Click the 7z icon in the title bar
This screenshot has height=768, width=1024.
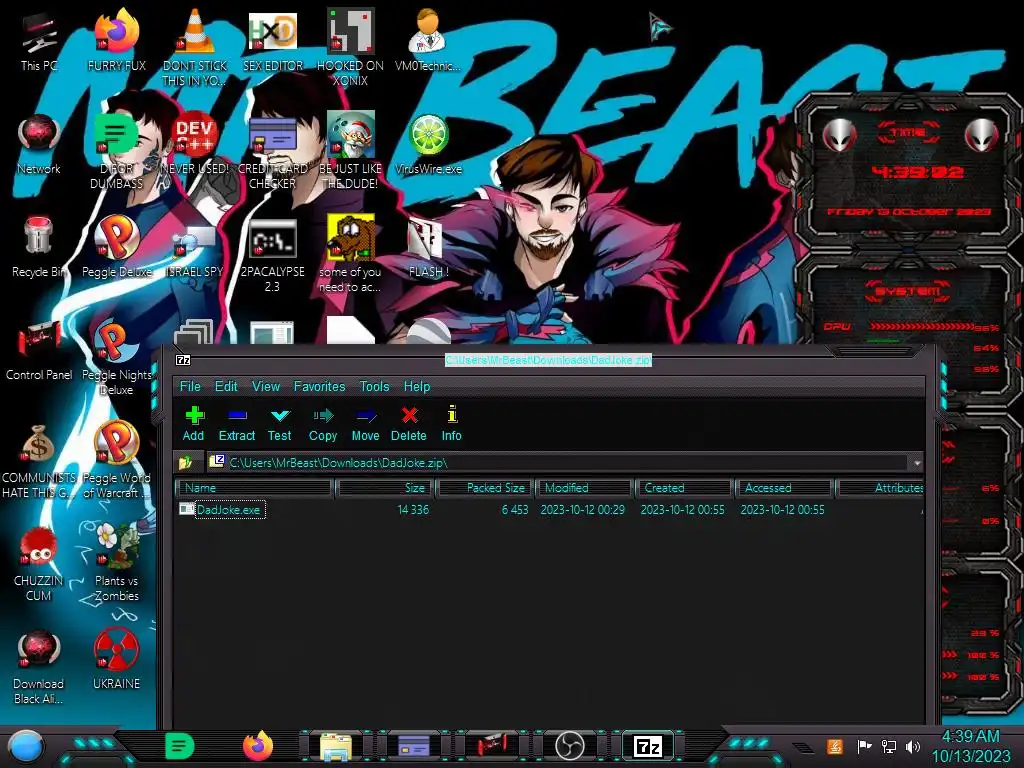pyautogui.click(x=184, y=360)
